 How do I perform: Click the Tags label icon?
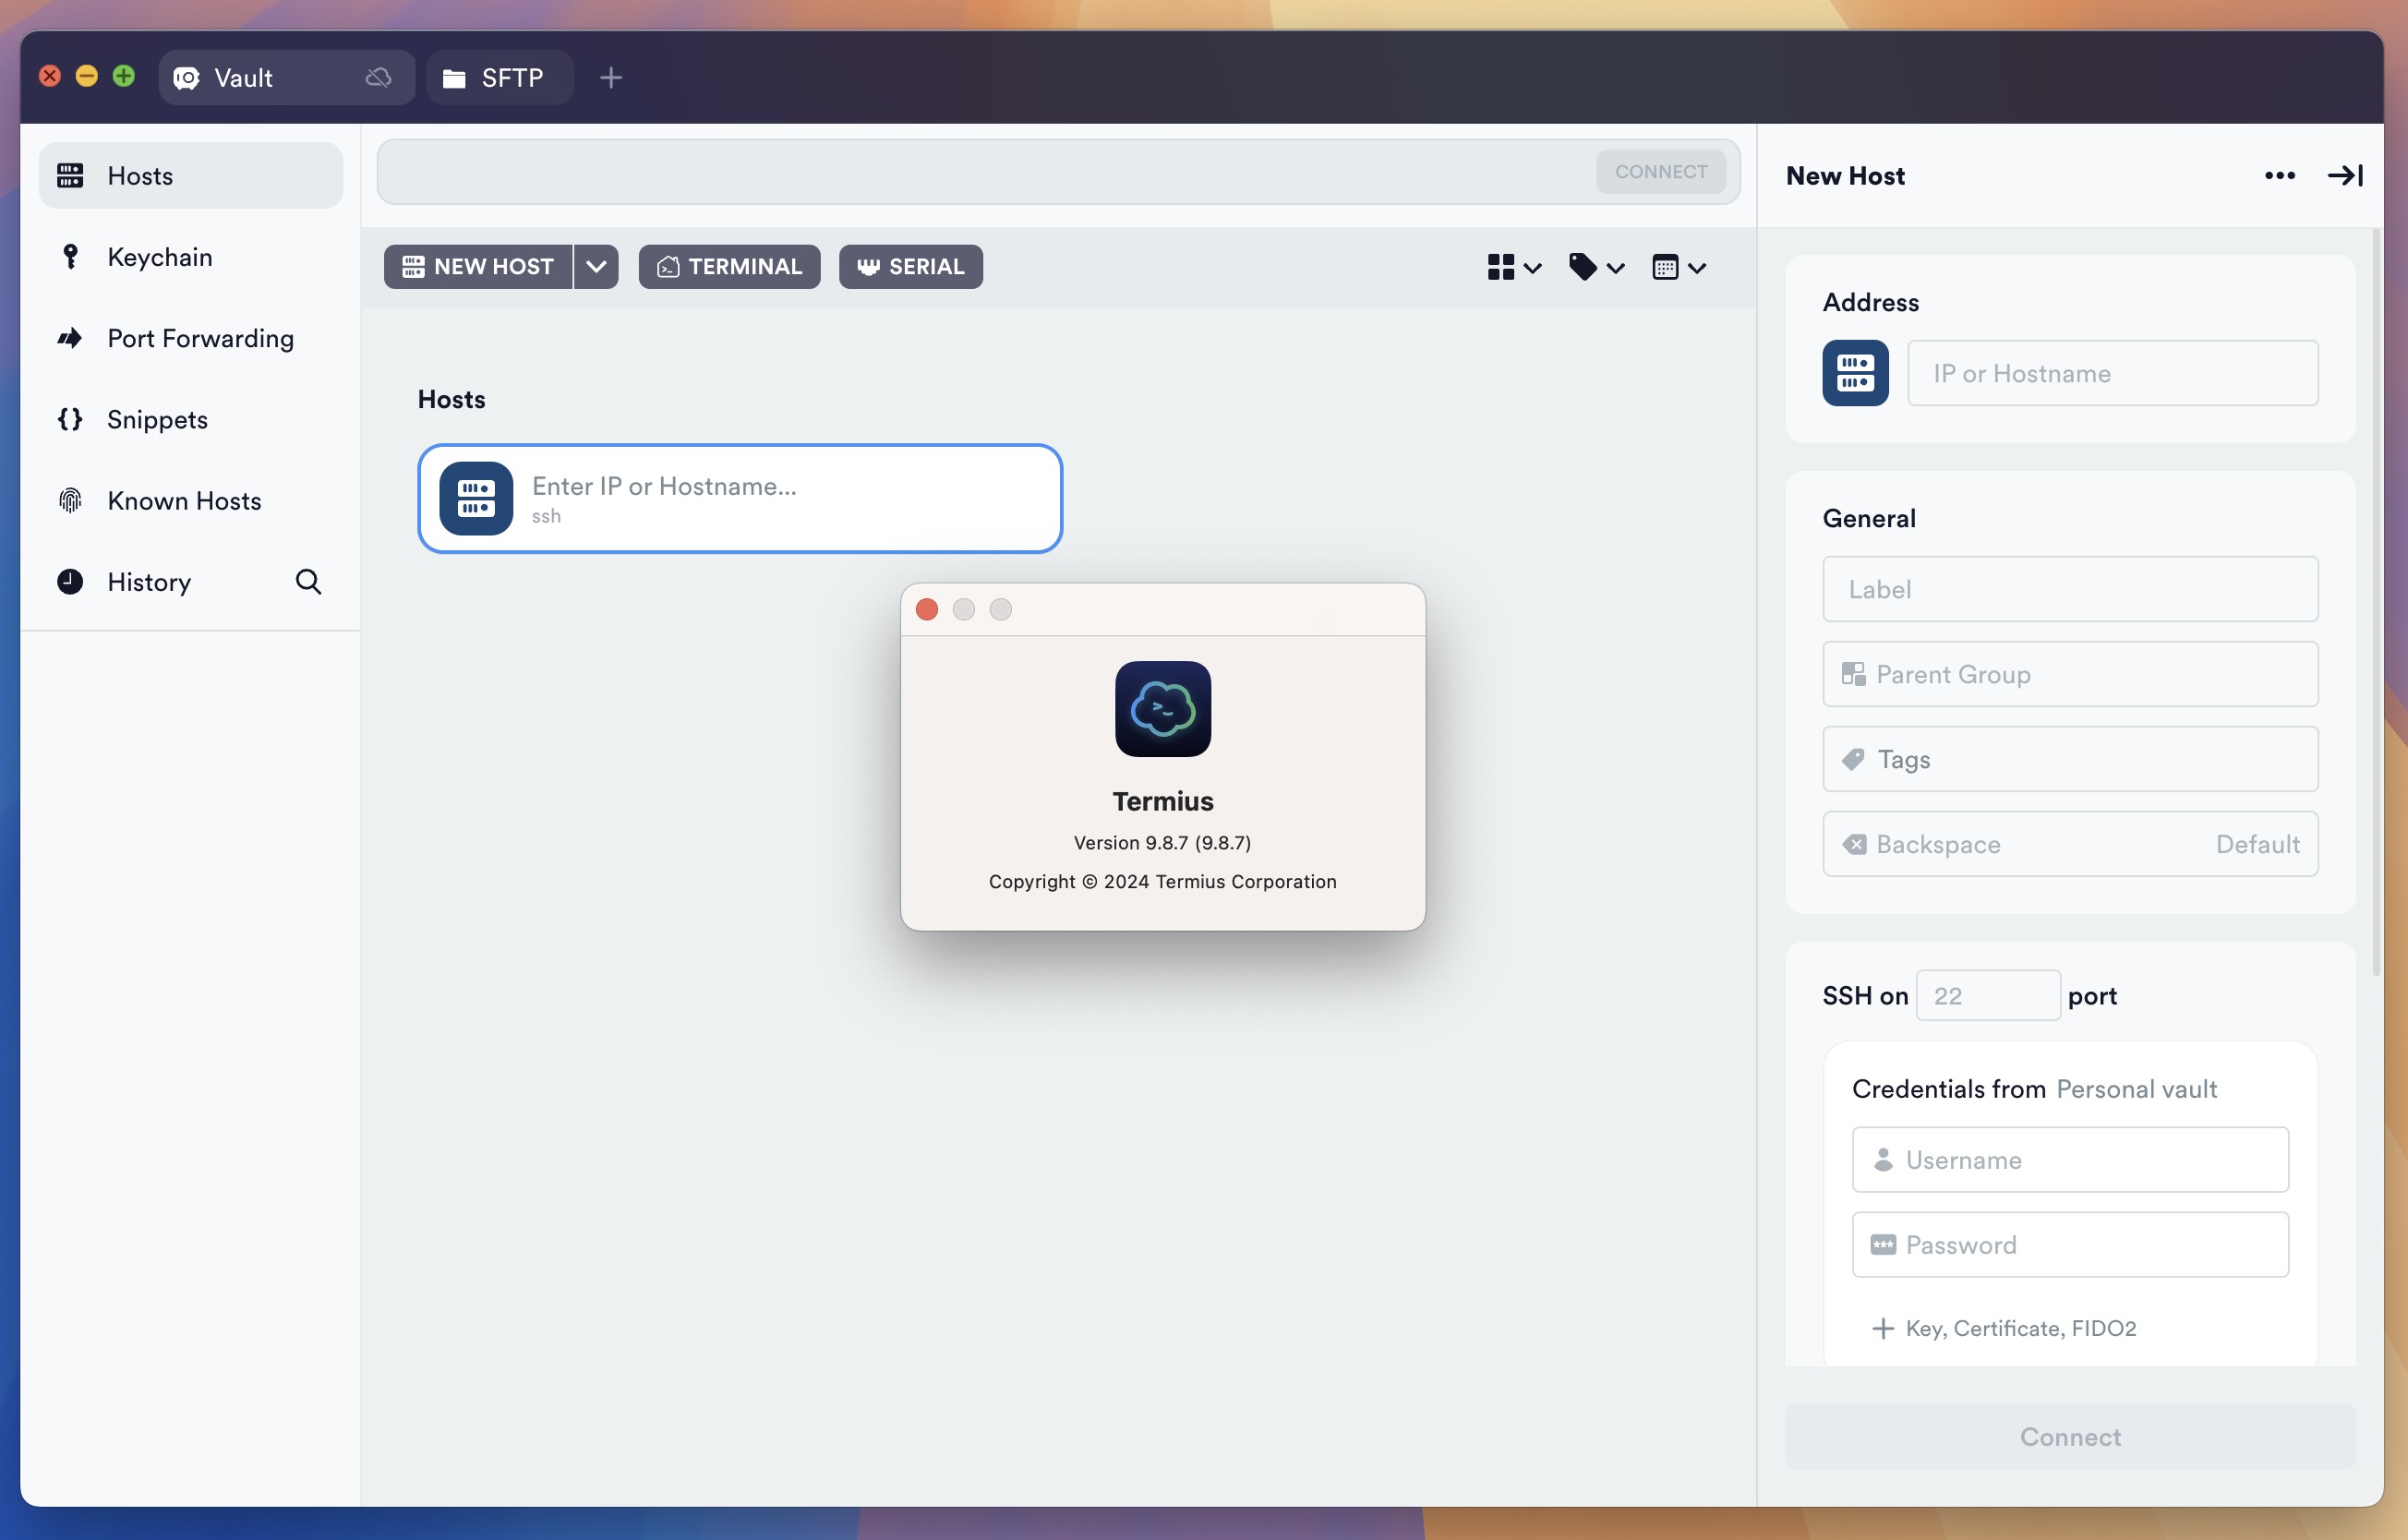1853,759
